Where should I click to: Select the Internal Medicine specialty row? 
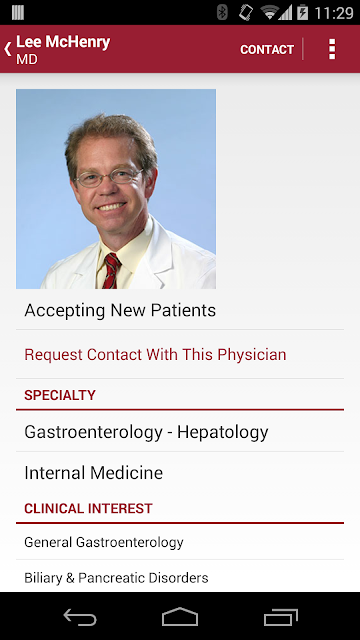click(180, 473)
